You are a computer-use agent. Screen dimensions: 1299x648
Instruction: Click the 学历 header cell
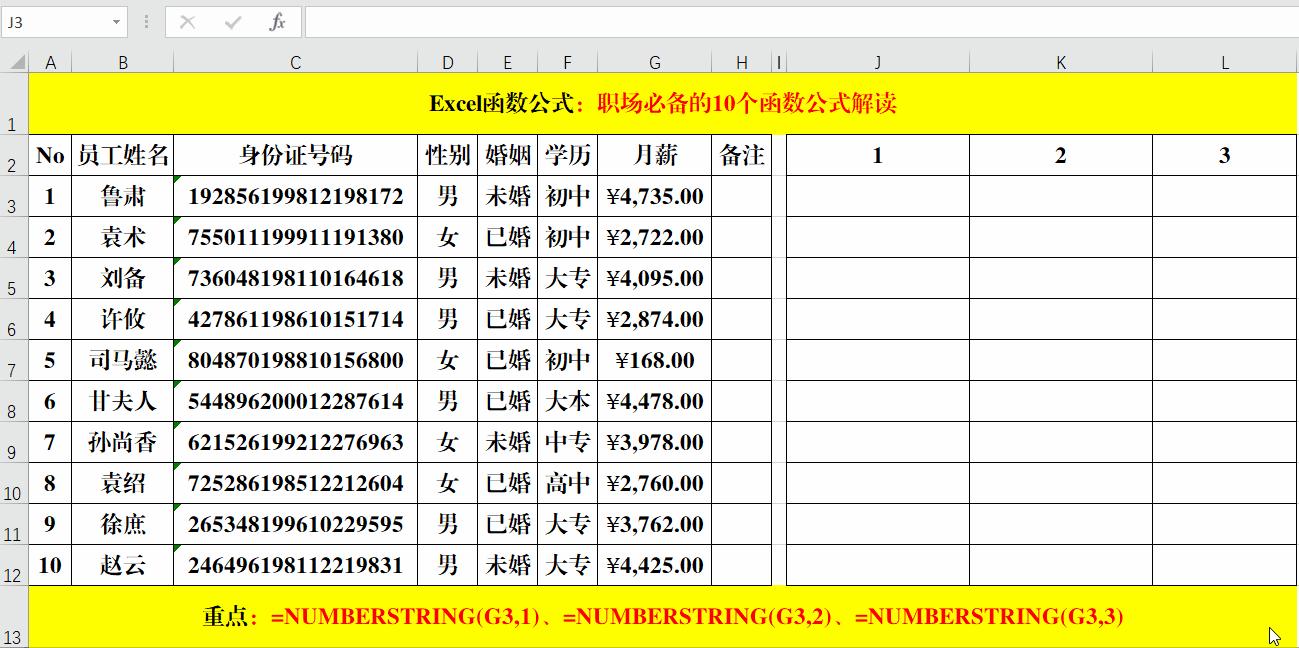[567, 155]
